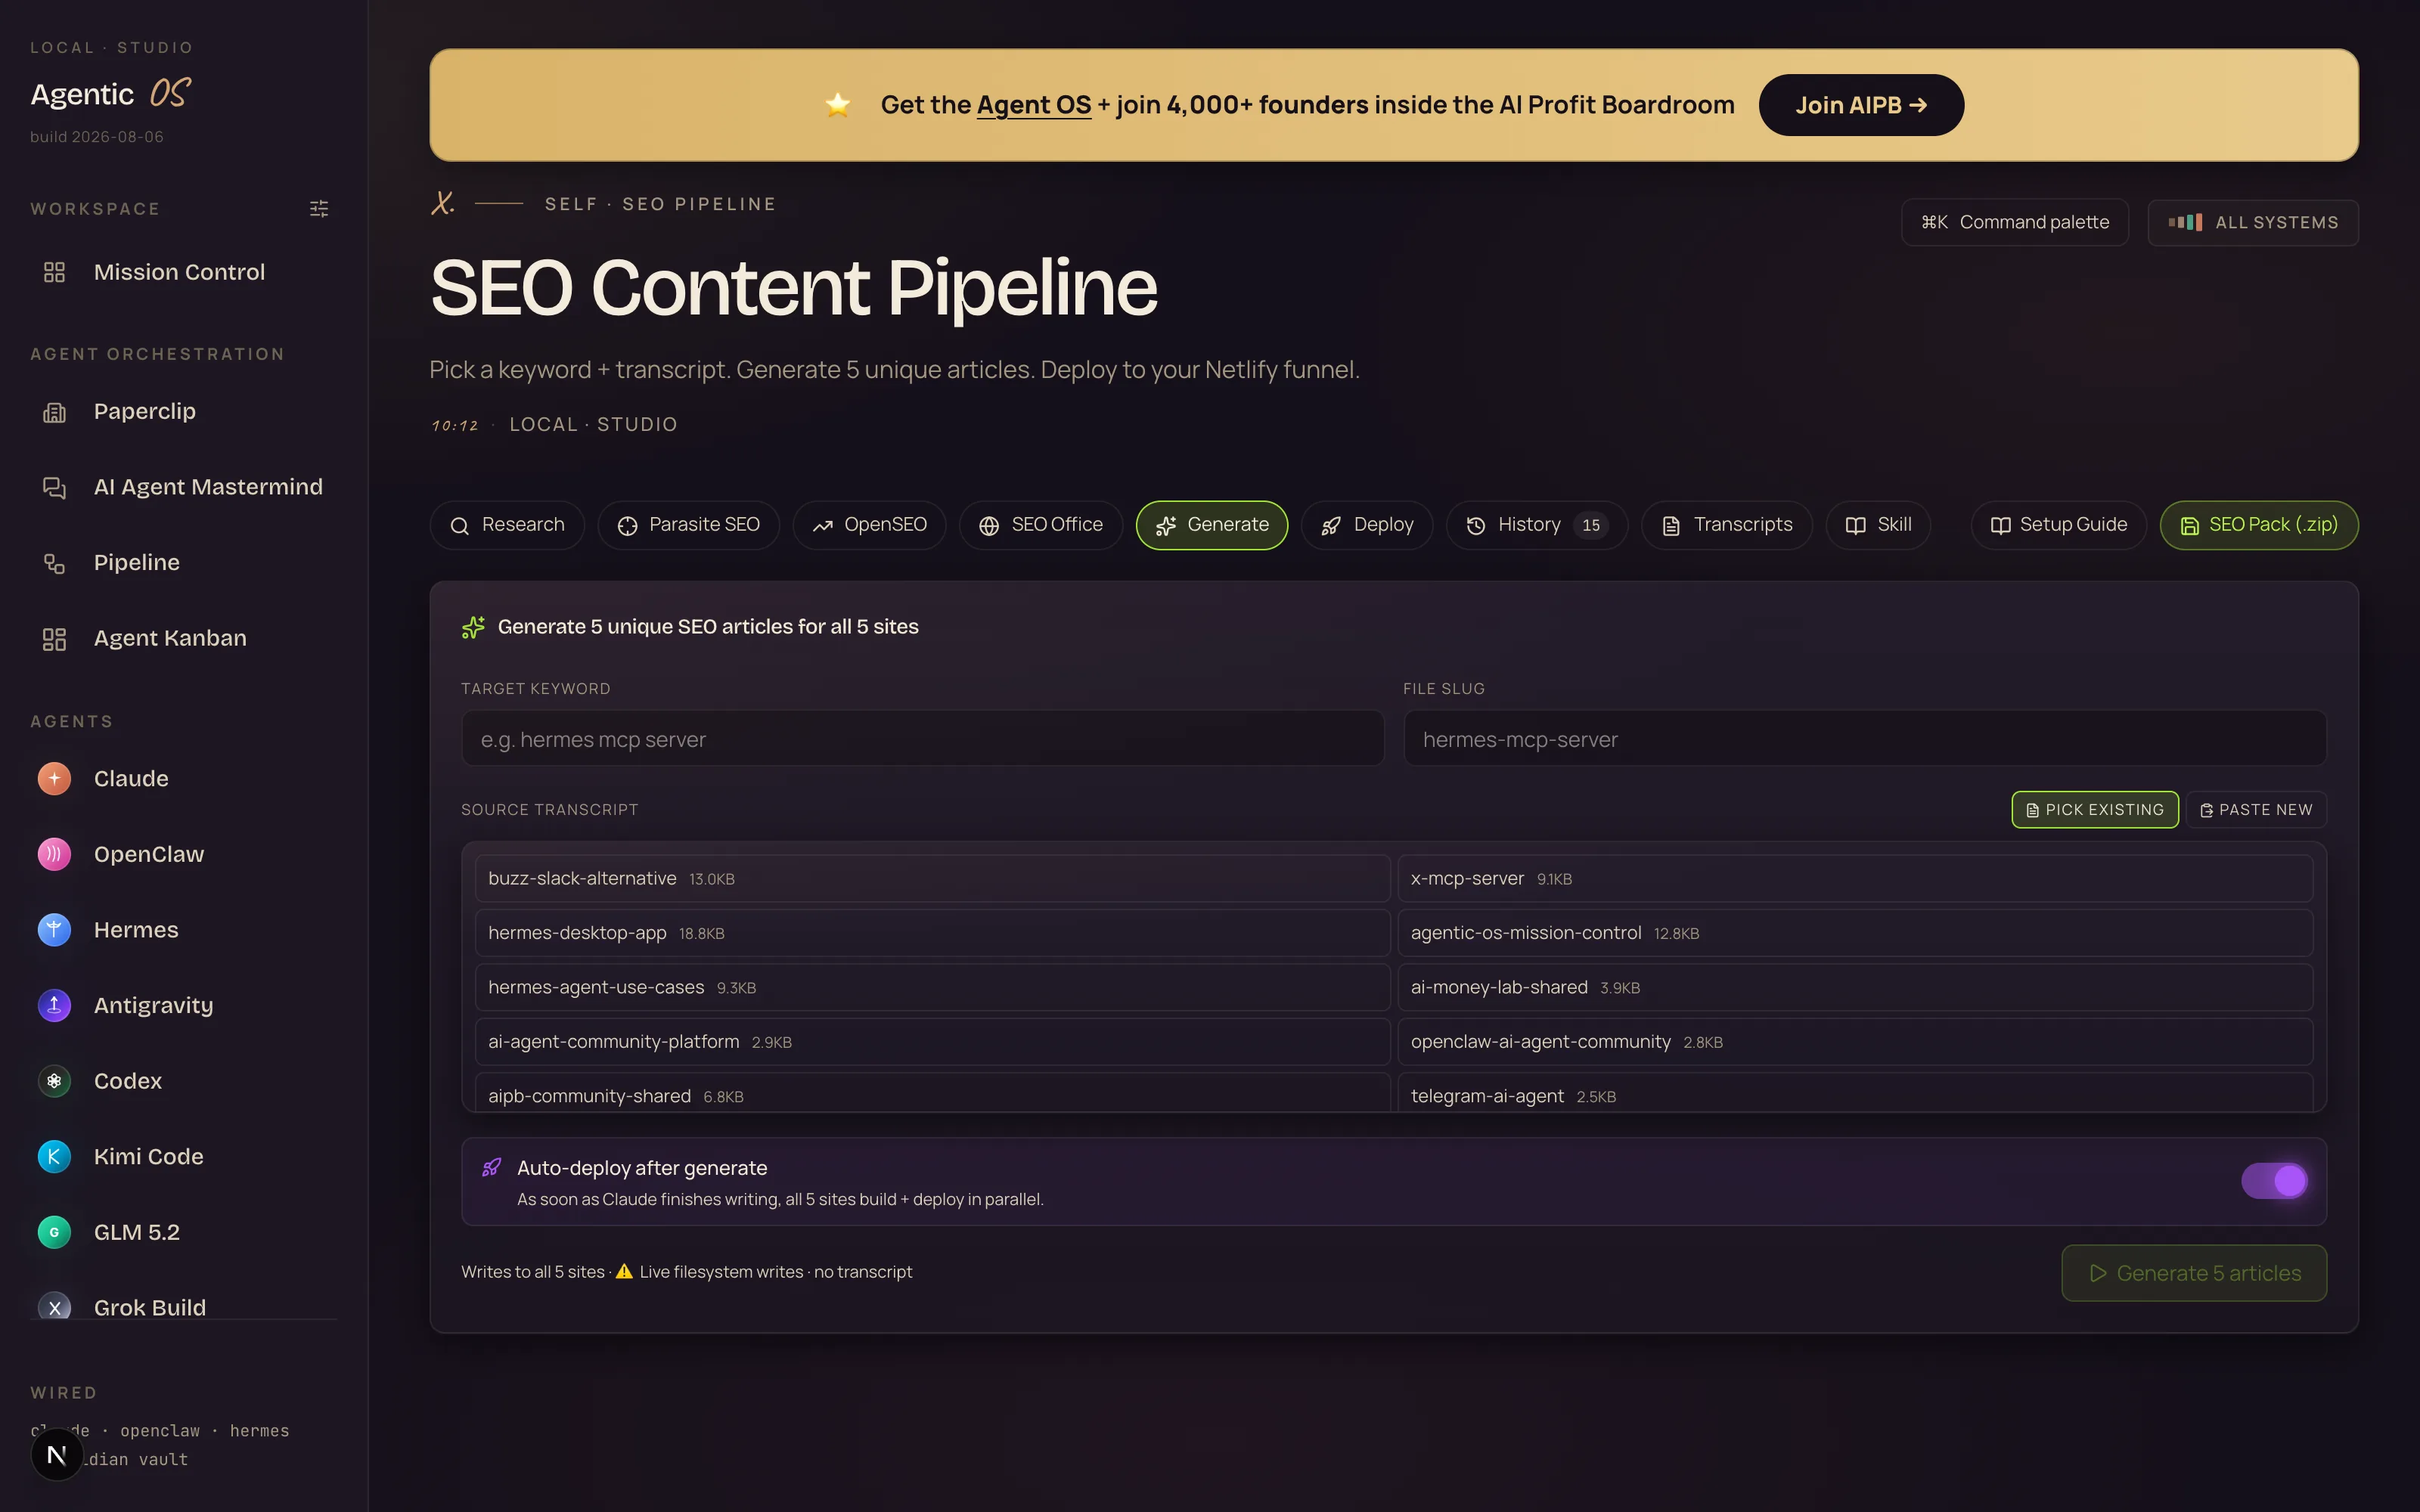Select the OpenClaw agent avatar

pyautogui.click(x=54, y=854)
